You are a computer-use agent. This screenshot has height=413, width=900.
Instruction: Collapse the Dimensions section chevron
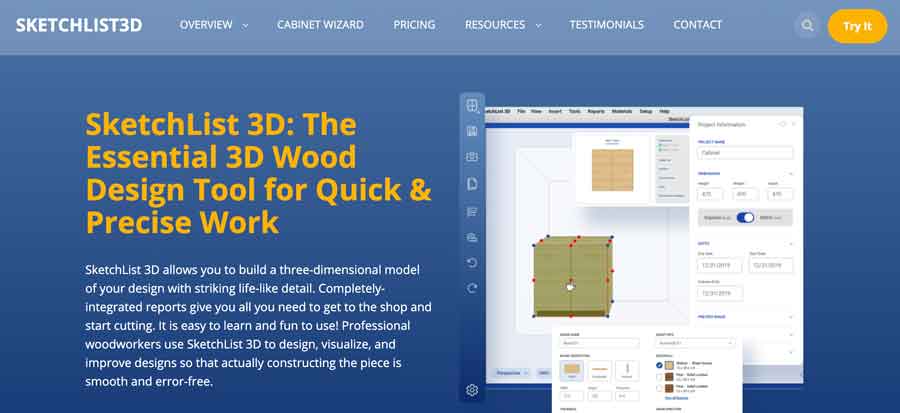790,173
